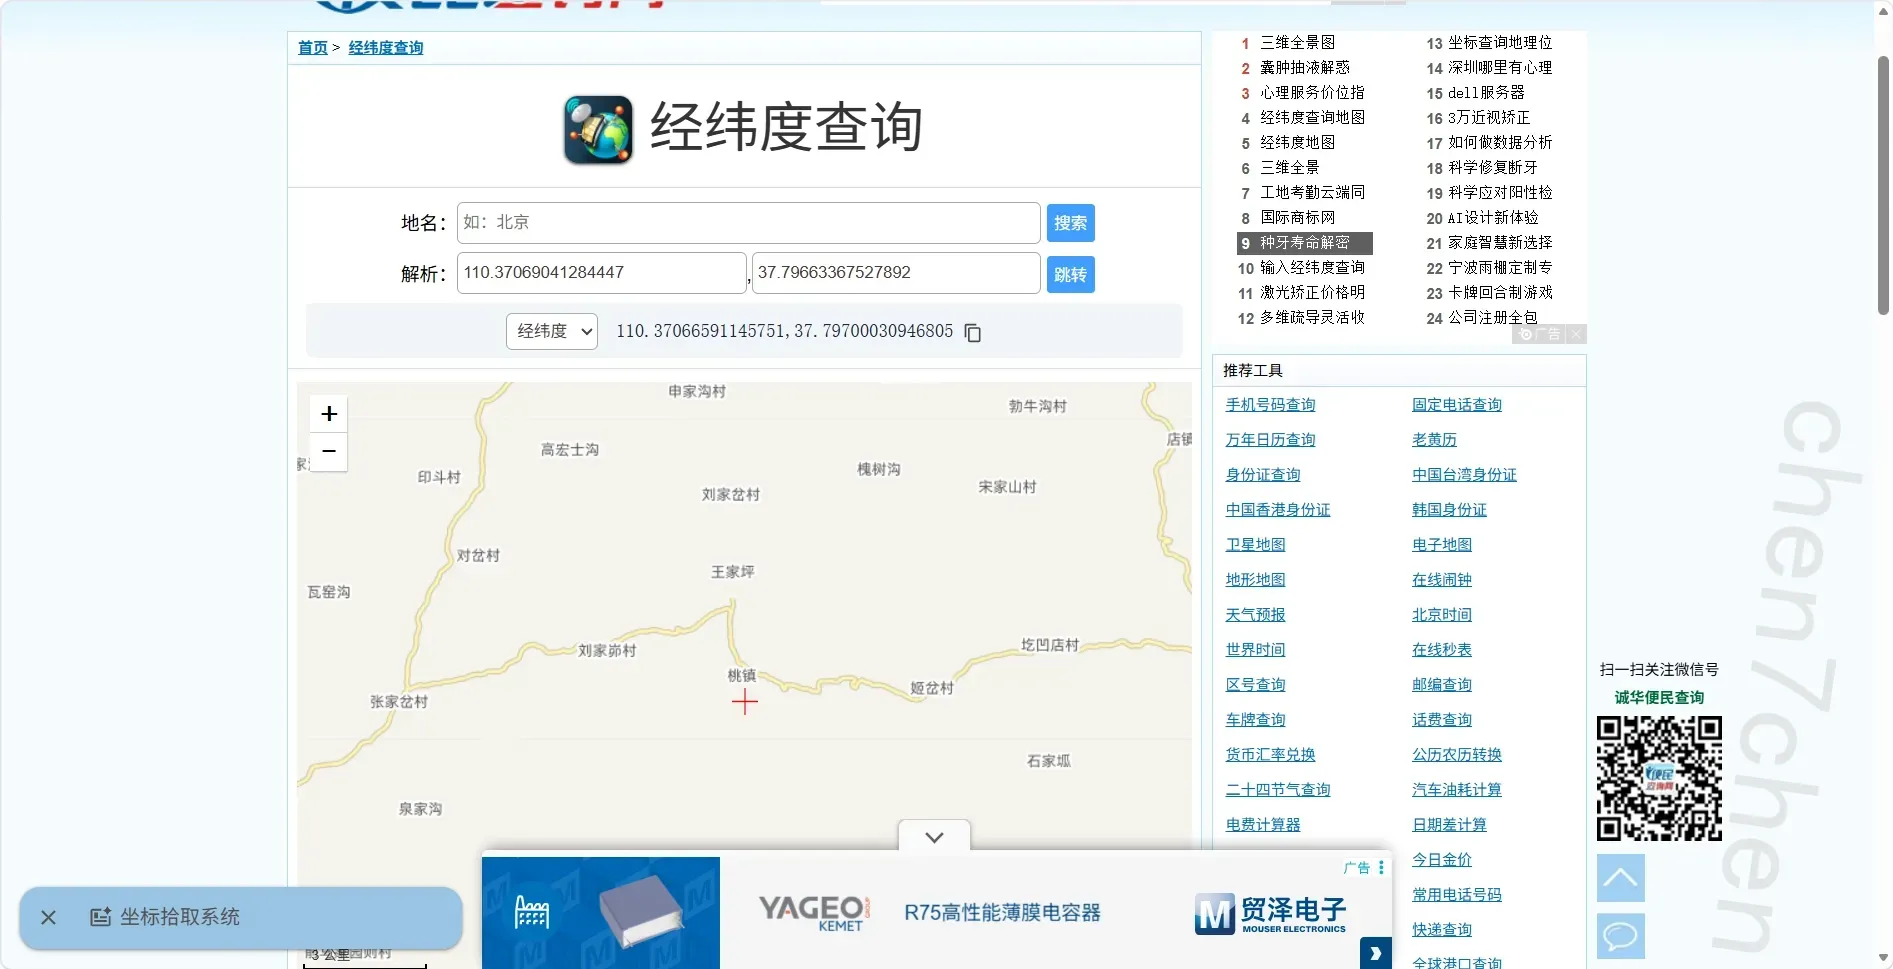Click ad list item 10 输入经纬度查询
Image resolution: width=1893 pixels, height=969 pixels.
coord(1312,268)
